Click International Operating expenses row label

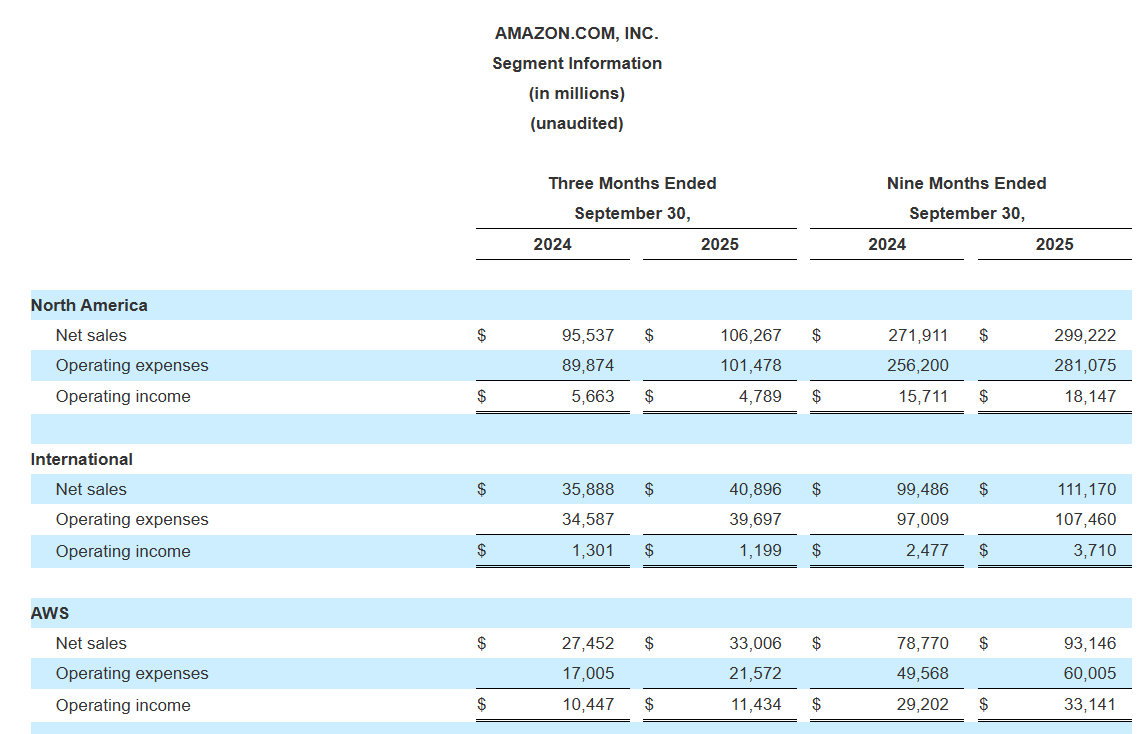pos(132,519)
